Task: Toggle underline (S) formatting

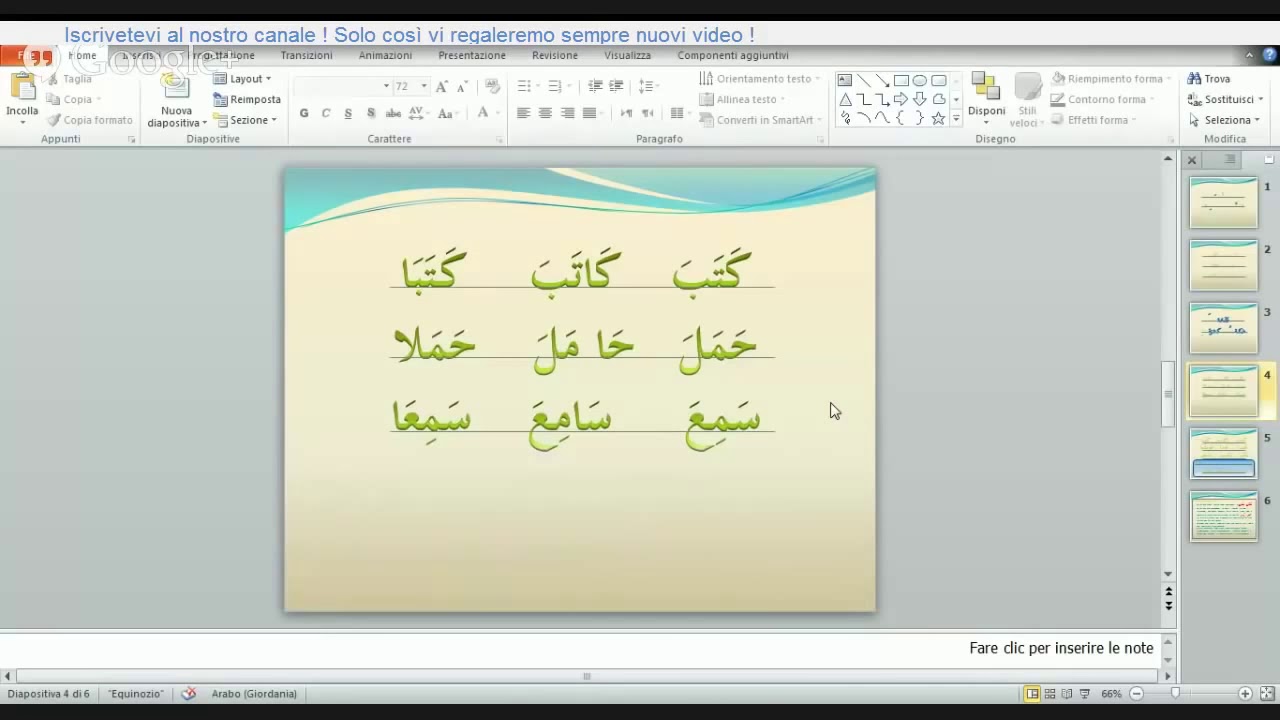Action: point(348,113)
